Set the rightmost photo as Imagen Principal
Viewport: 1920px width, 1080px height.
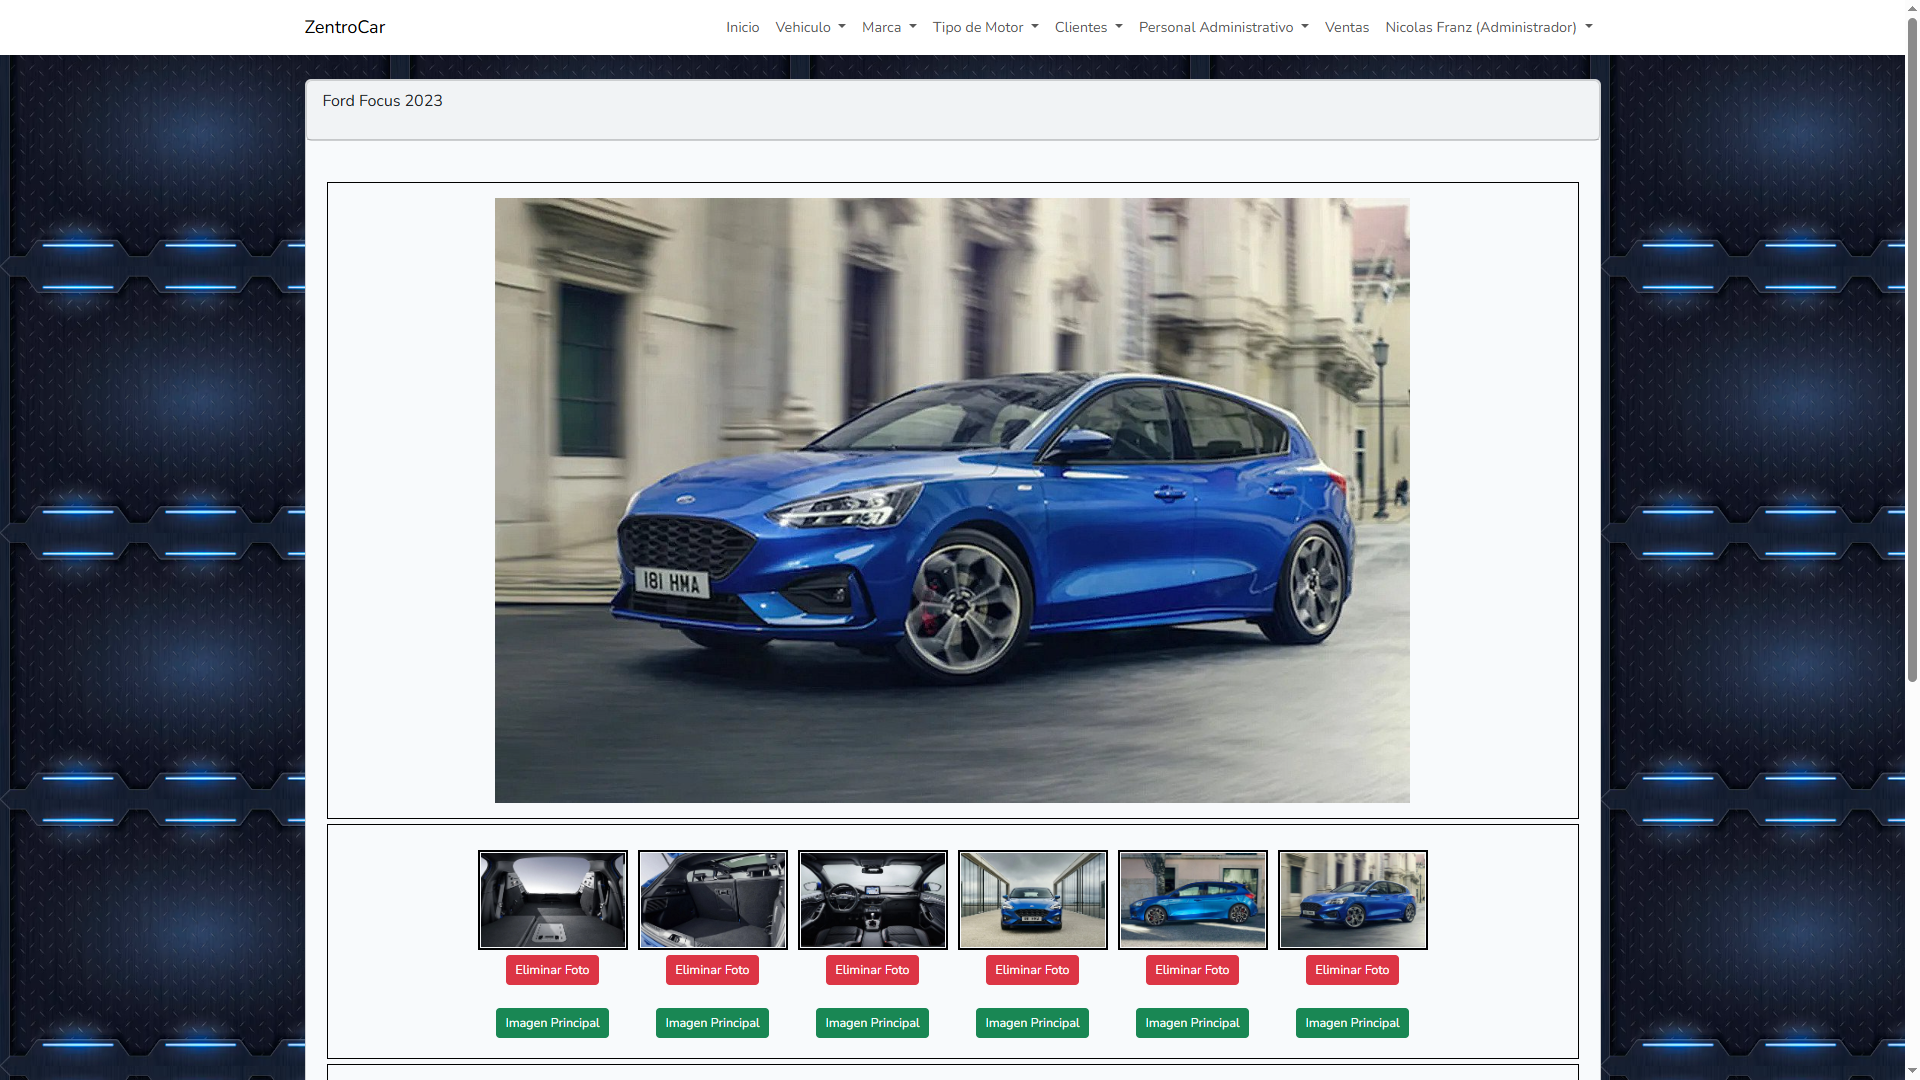[1352, 1023]
